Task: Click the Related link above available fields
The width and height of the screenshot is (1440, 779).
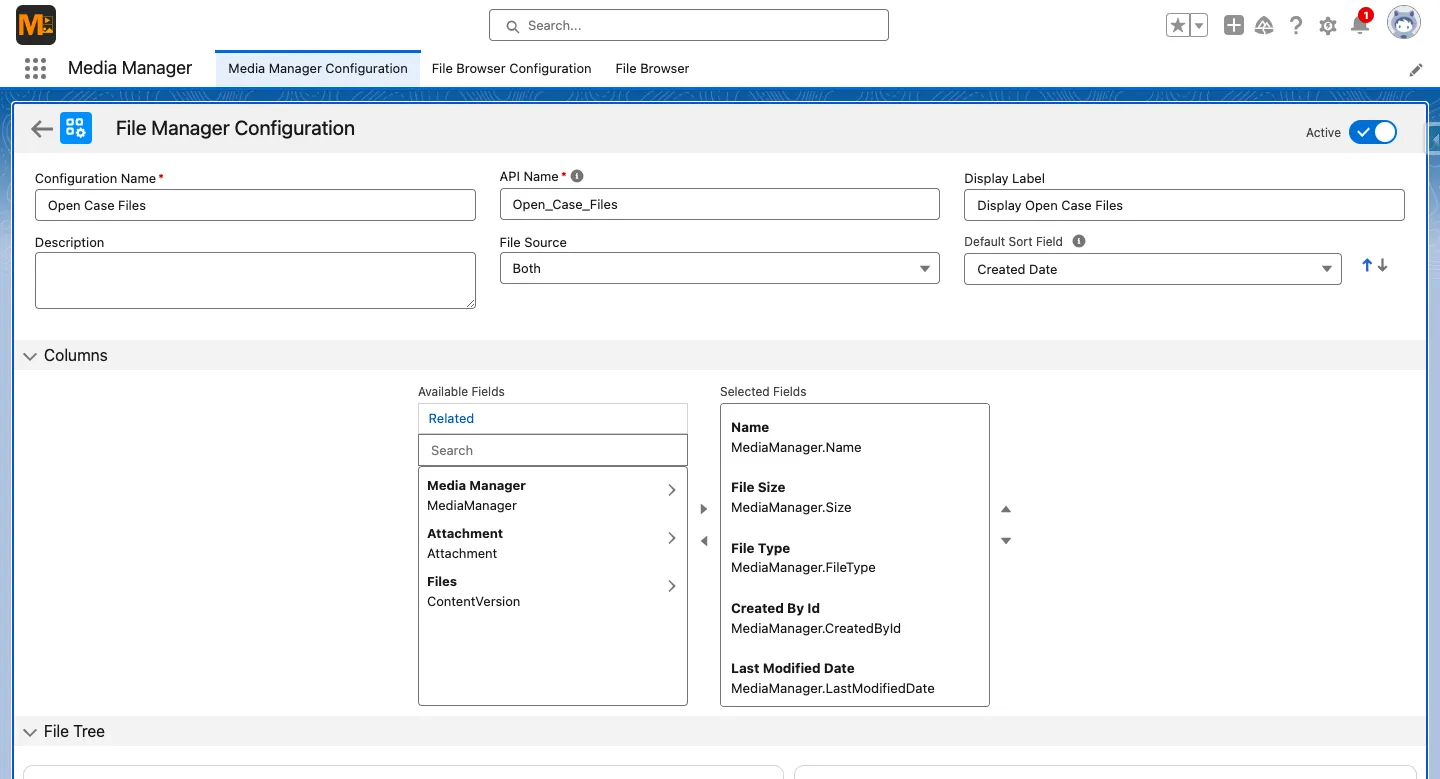Action: tap(450, 418)
